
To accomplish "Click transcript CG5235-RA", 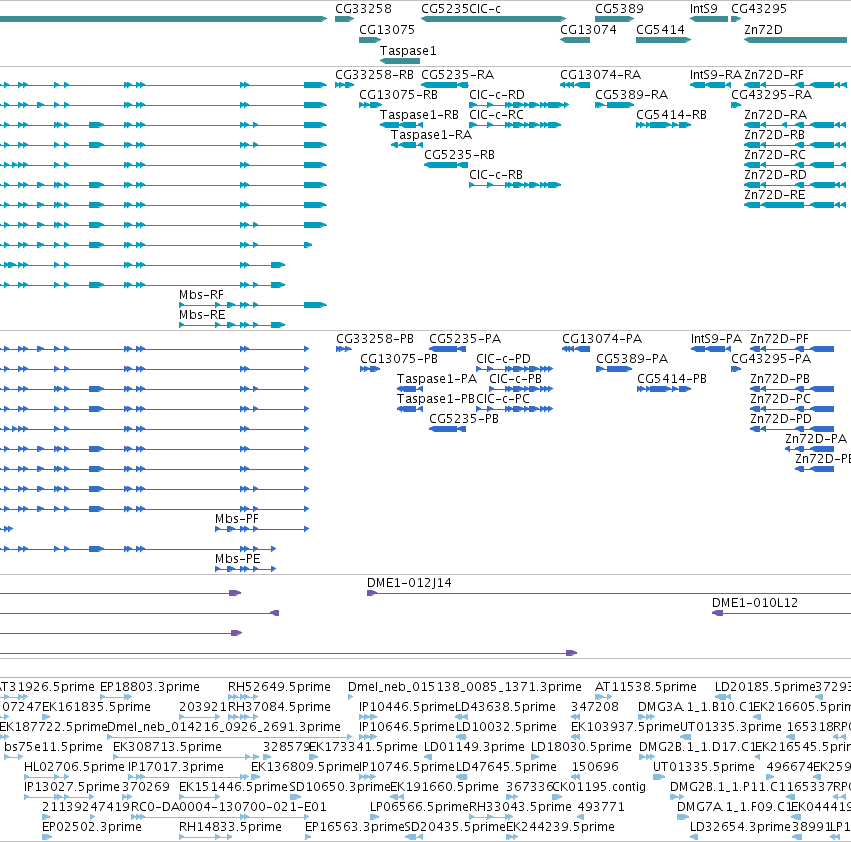I will click(x=443, y=85).
